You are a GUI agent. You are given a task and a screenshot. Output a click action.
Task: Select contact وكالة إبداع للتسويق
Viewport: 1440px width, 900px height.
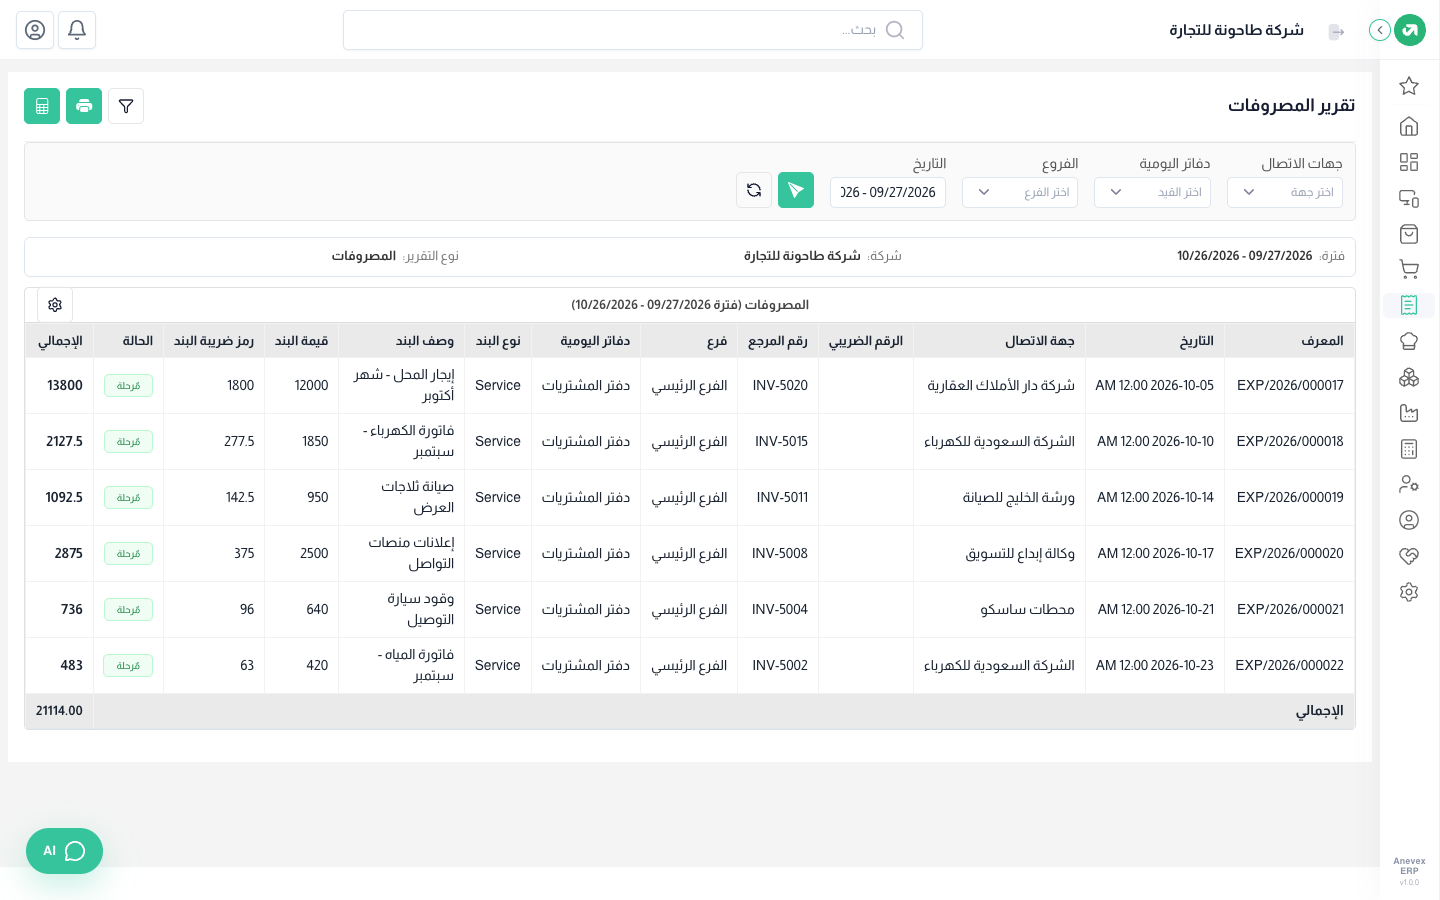[x=1020, y=553]
